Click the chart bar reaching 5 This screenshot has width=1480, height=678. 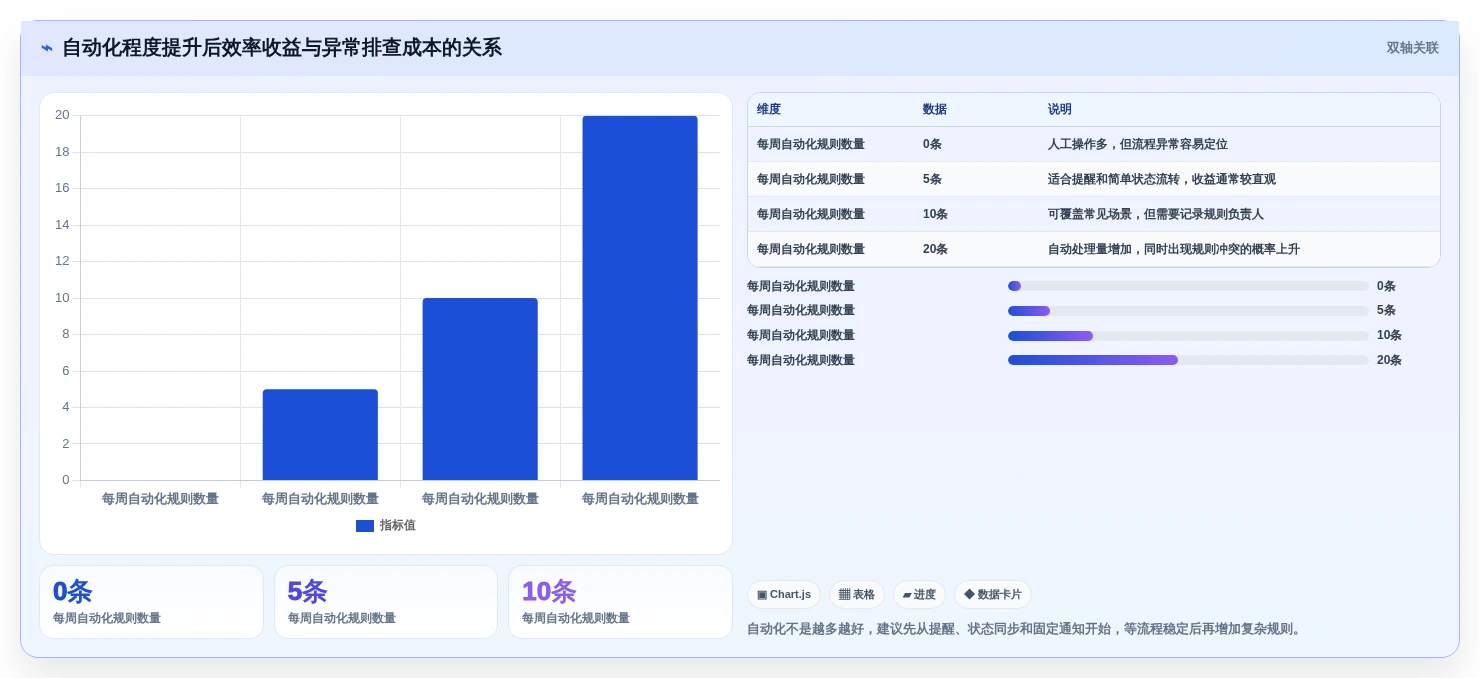320,435
